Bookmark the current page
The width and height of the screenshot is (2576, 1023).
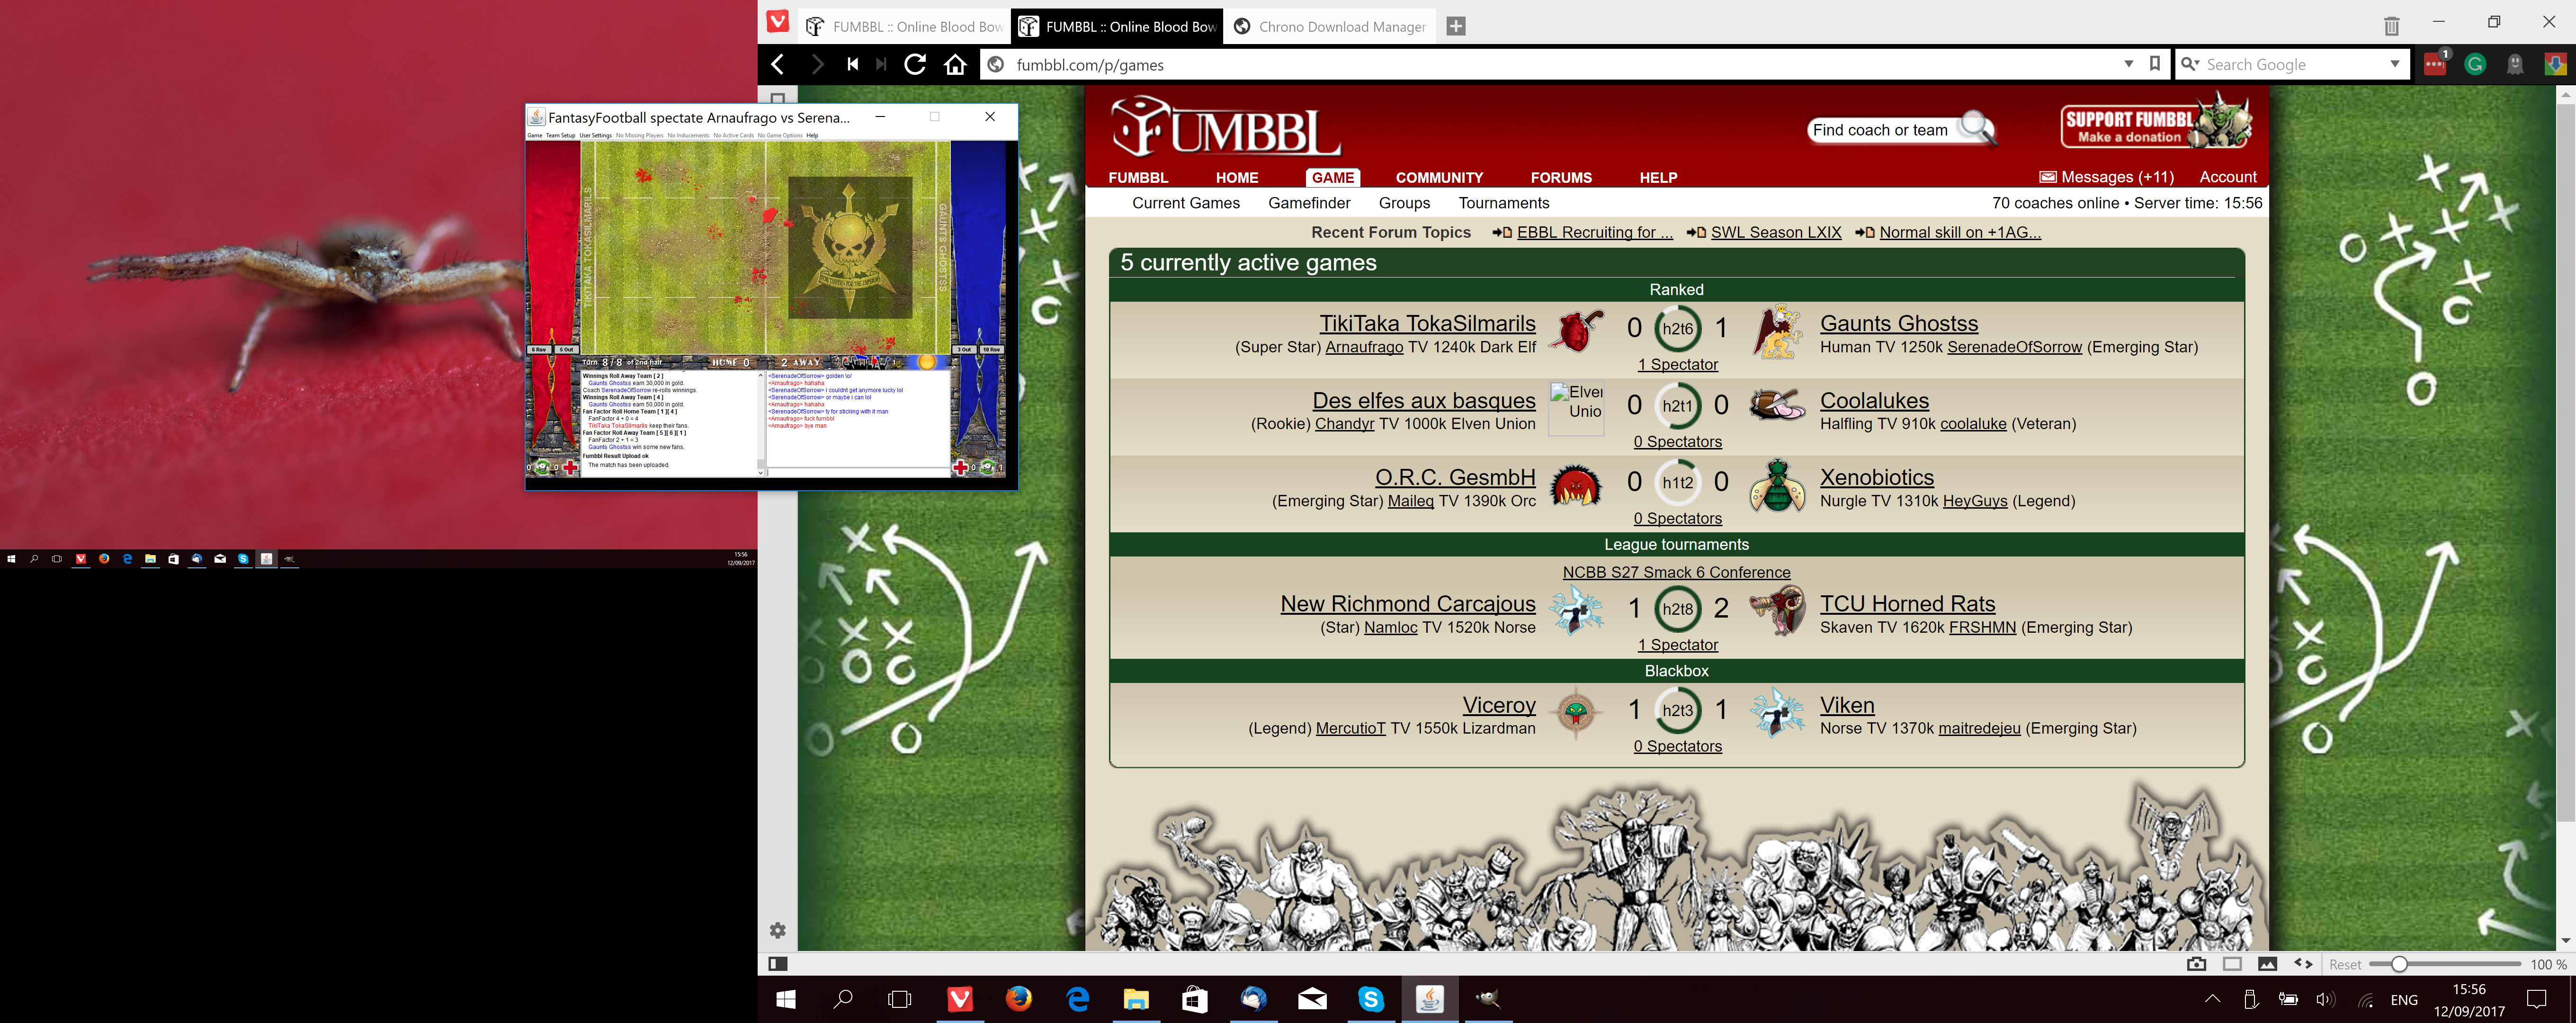click(2155, 63)
